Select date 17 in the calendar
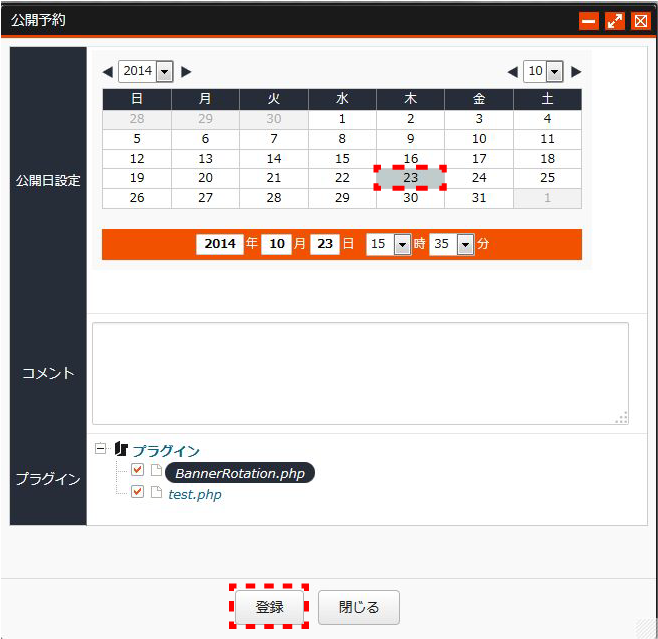658x639 pixels. pos(479,159)
